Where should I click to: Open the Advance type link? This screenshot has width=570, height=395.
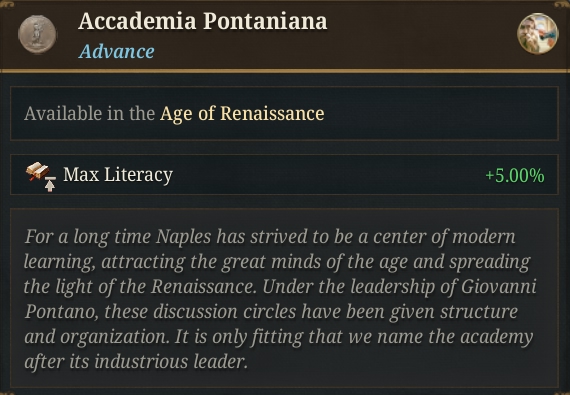[x=117, y=51]
